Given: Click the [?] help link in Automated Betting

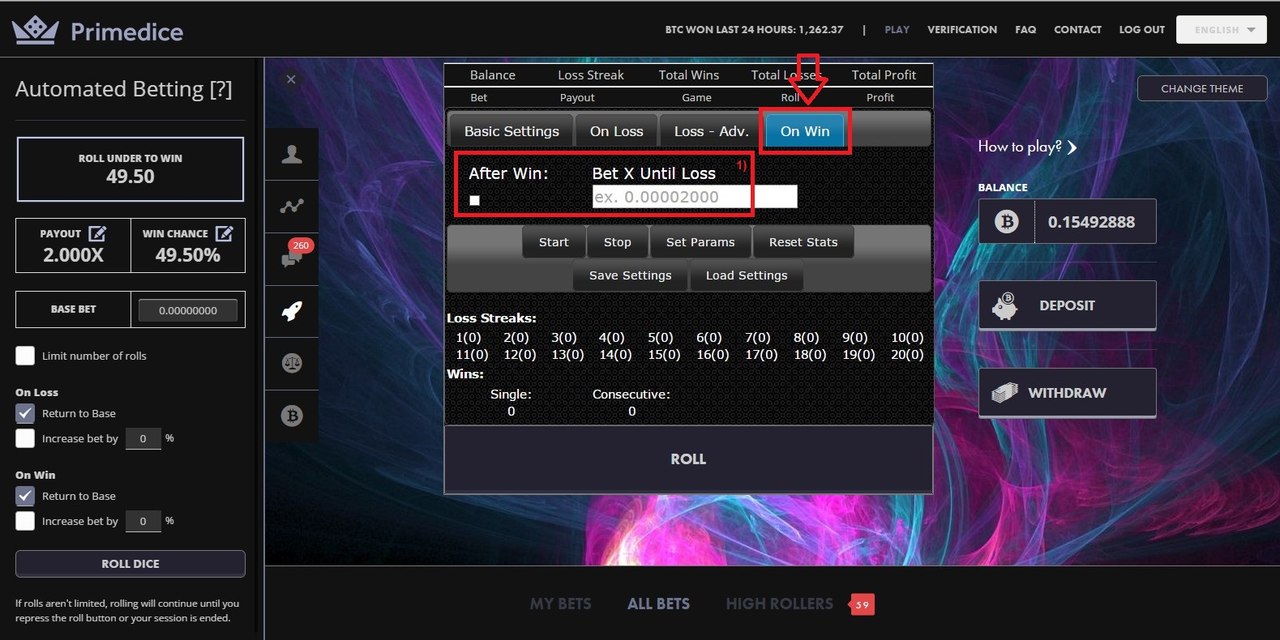Looking at the screenshot, I should (220, 89).
